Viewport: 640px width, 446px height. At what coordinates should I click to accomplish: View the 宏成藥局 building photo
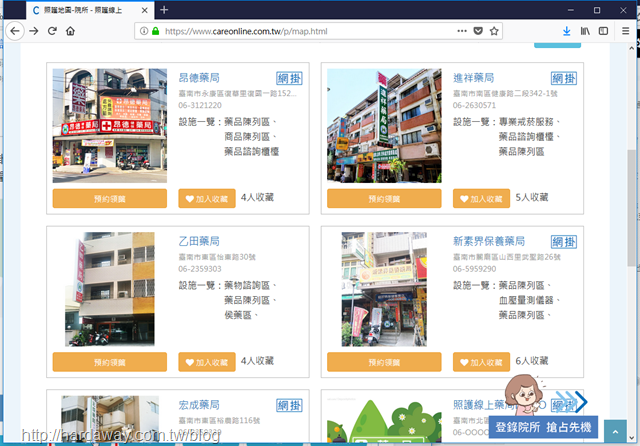pyautogui.click(x=110, y=419)
